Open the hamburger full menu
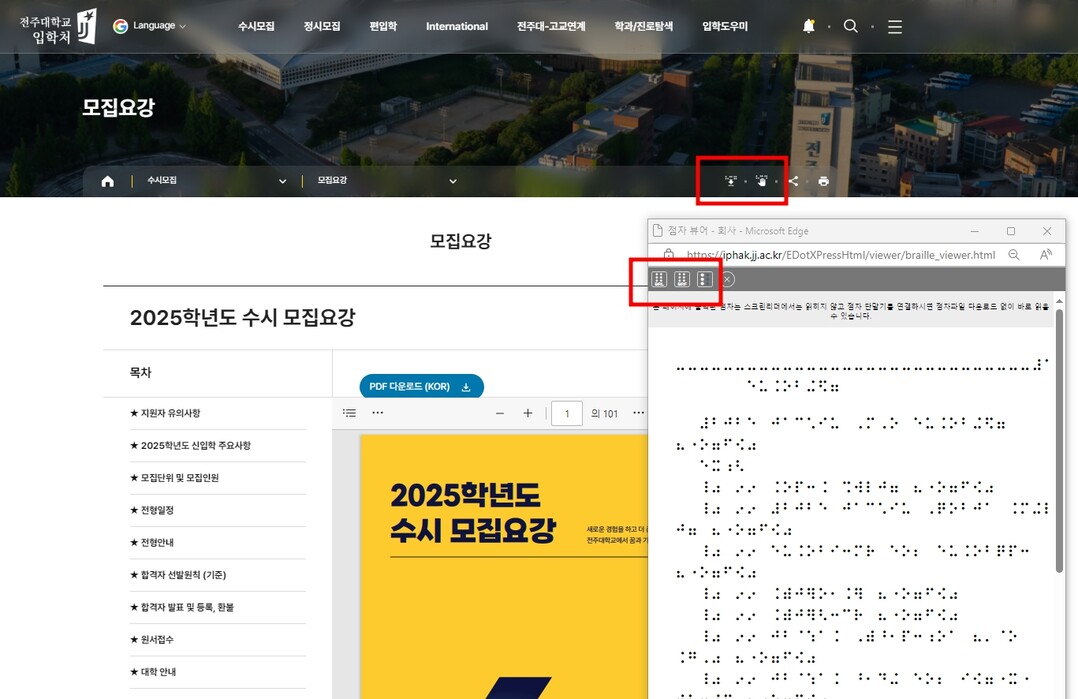1078x699 pixels. coord(895,27)
